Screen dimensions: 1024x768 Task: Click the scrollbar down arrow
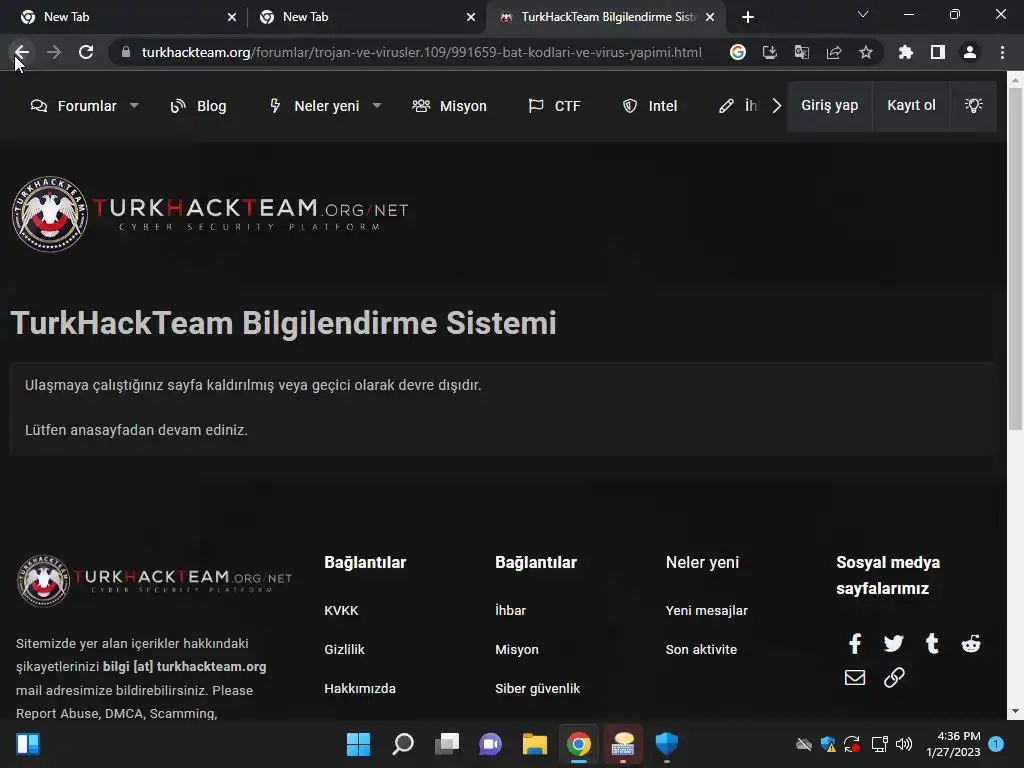(1015, 711)
